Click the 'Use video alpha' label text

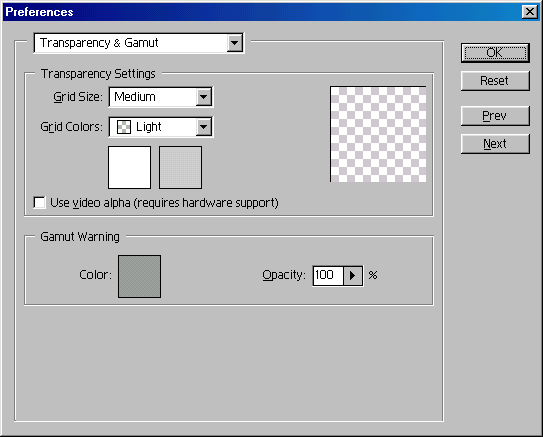pos(164,203)
